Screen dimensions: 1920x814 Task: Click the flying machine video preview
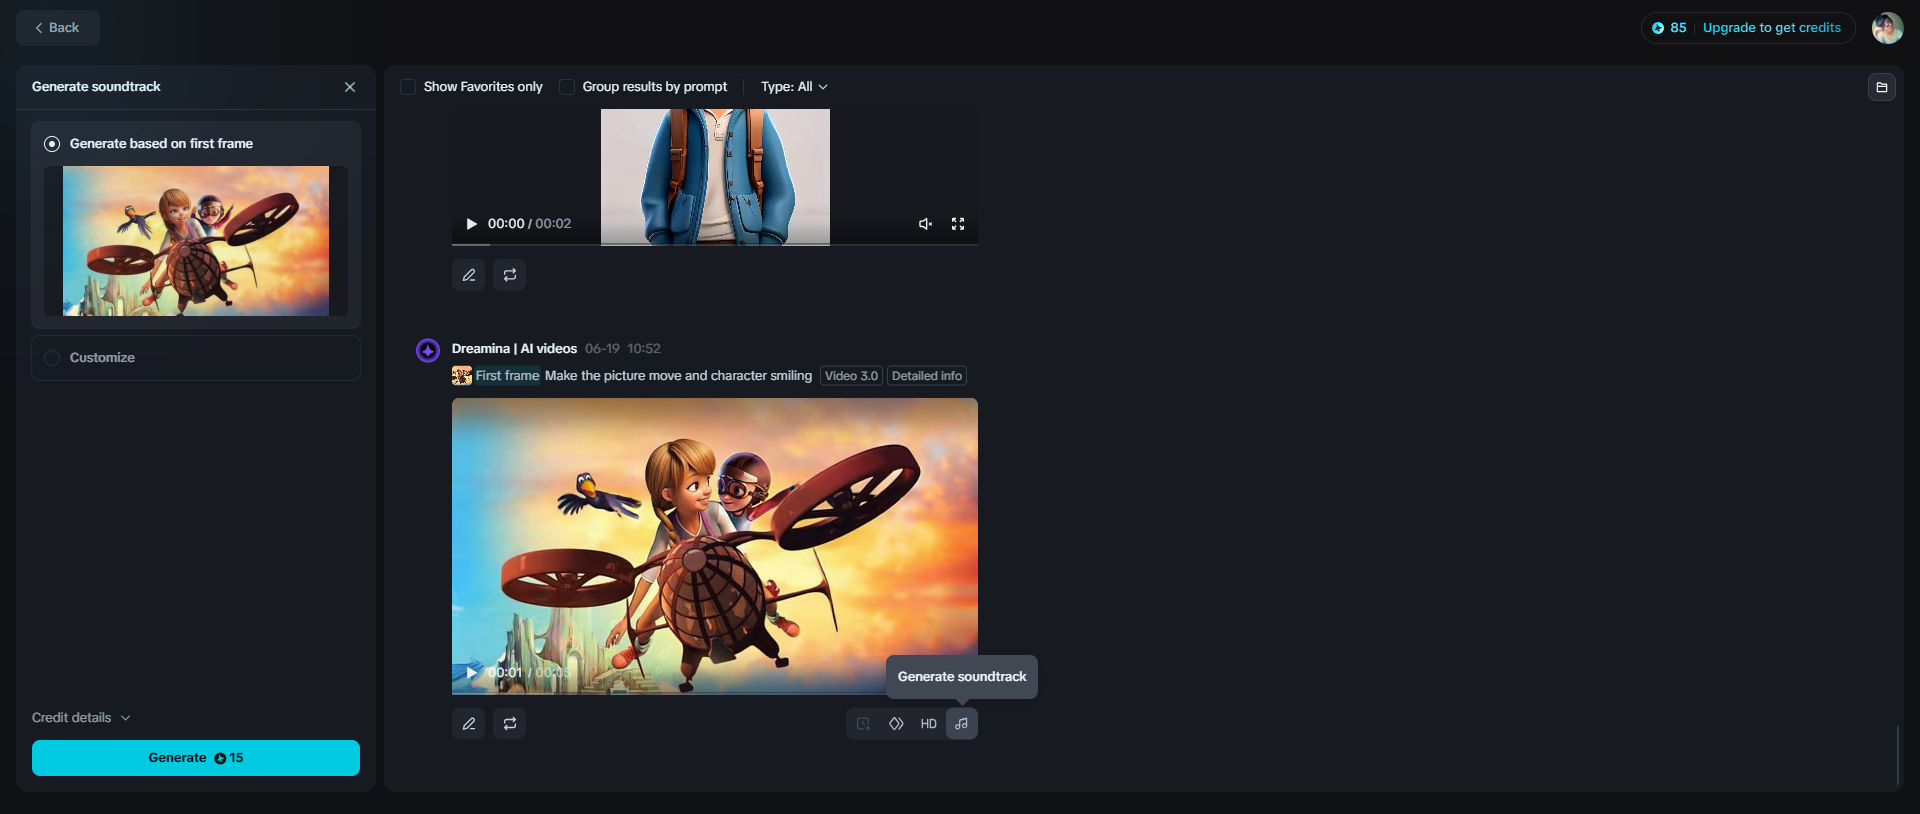(x=715, y=546)
